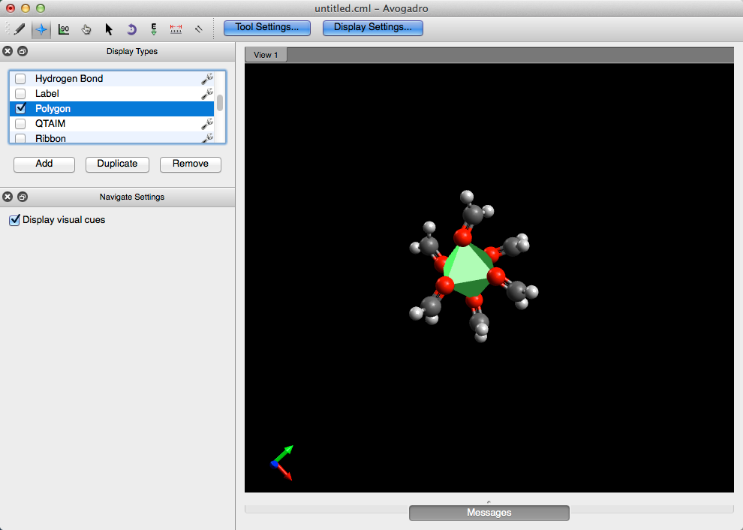This screenshot has width=743, height=530.
Task: Switch to the View 1 tab
Action: (266, 55)
